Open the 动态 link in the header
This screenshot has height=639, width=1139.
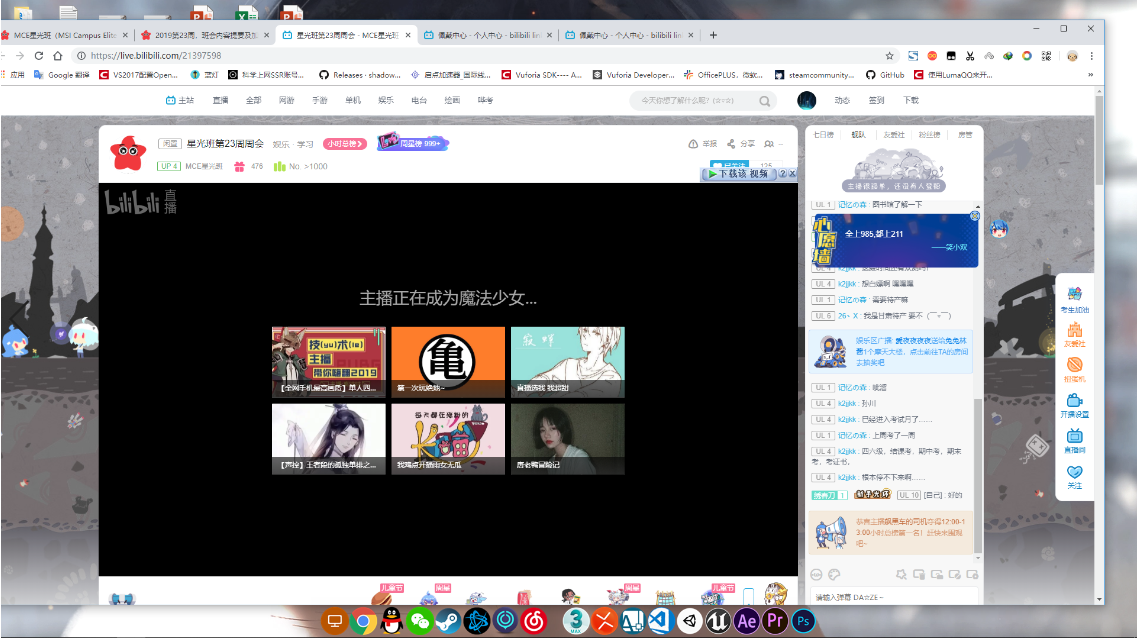point(842,100)
